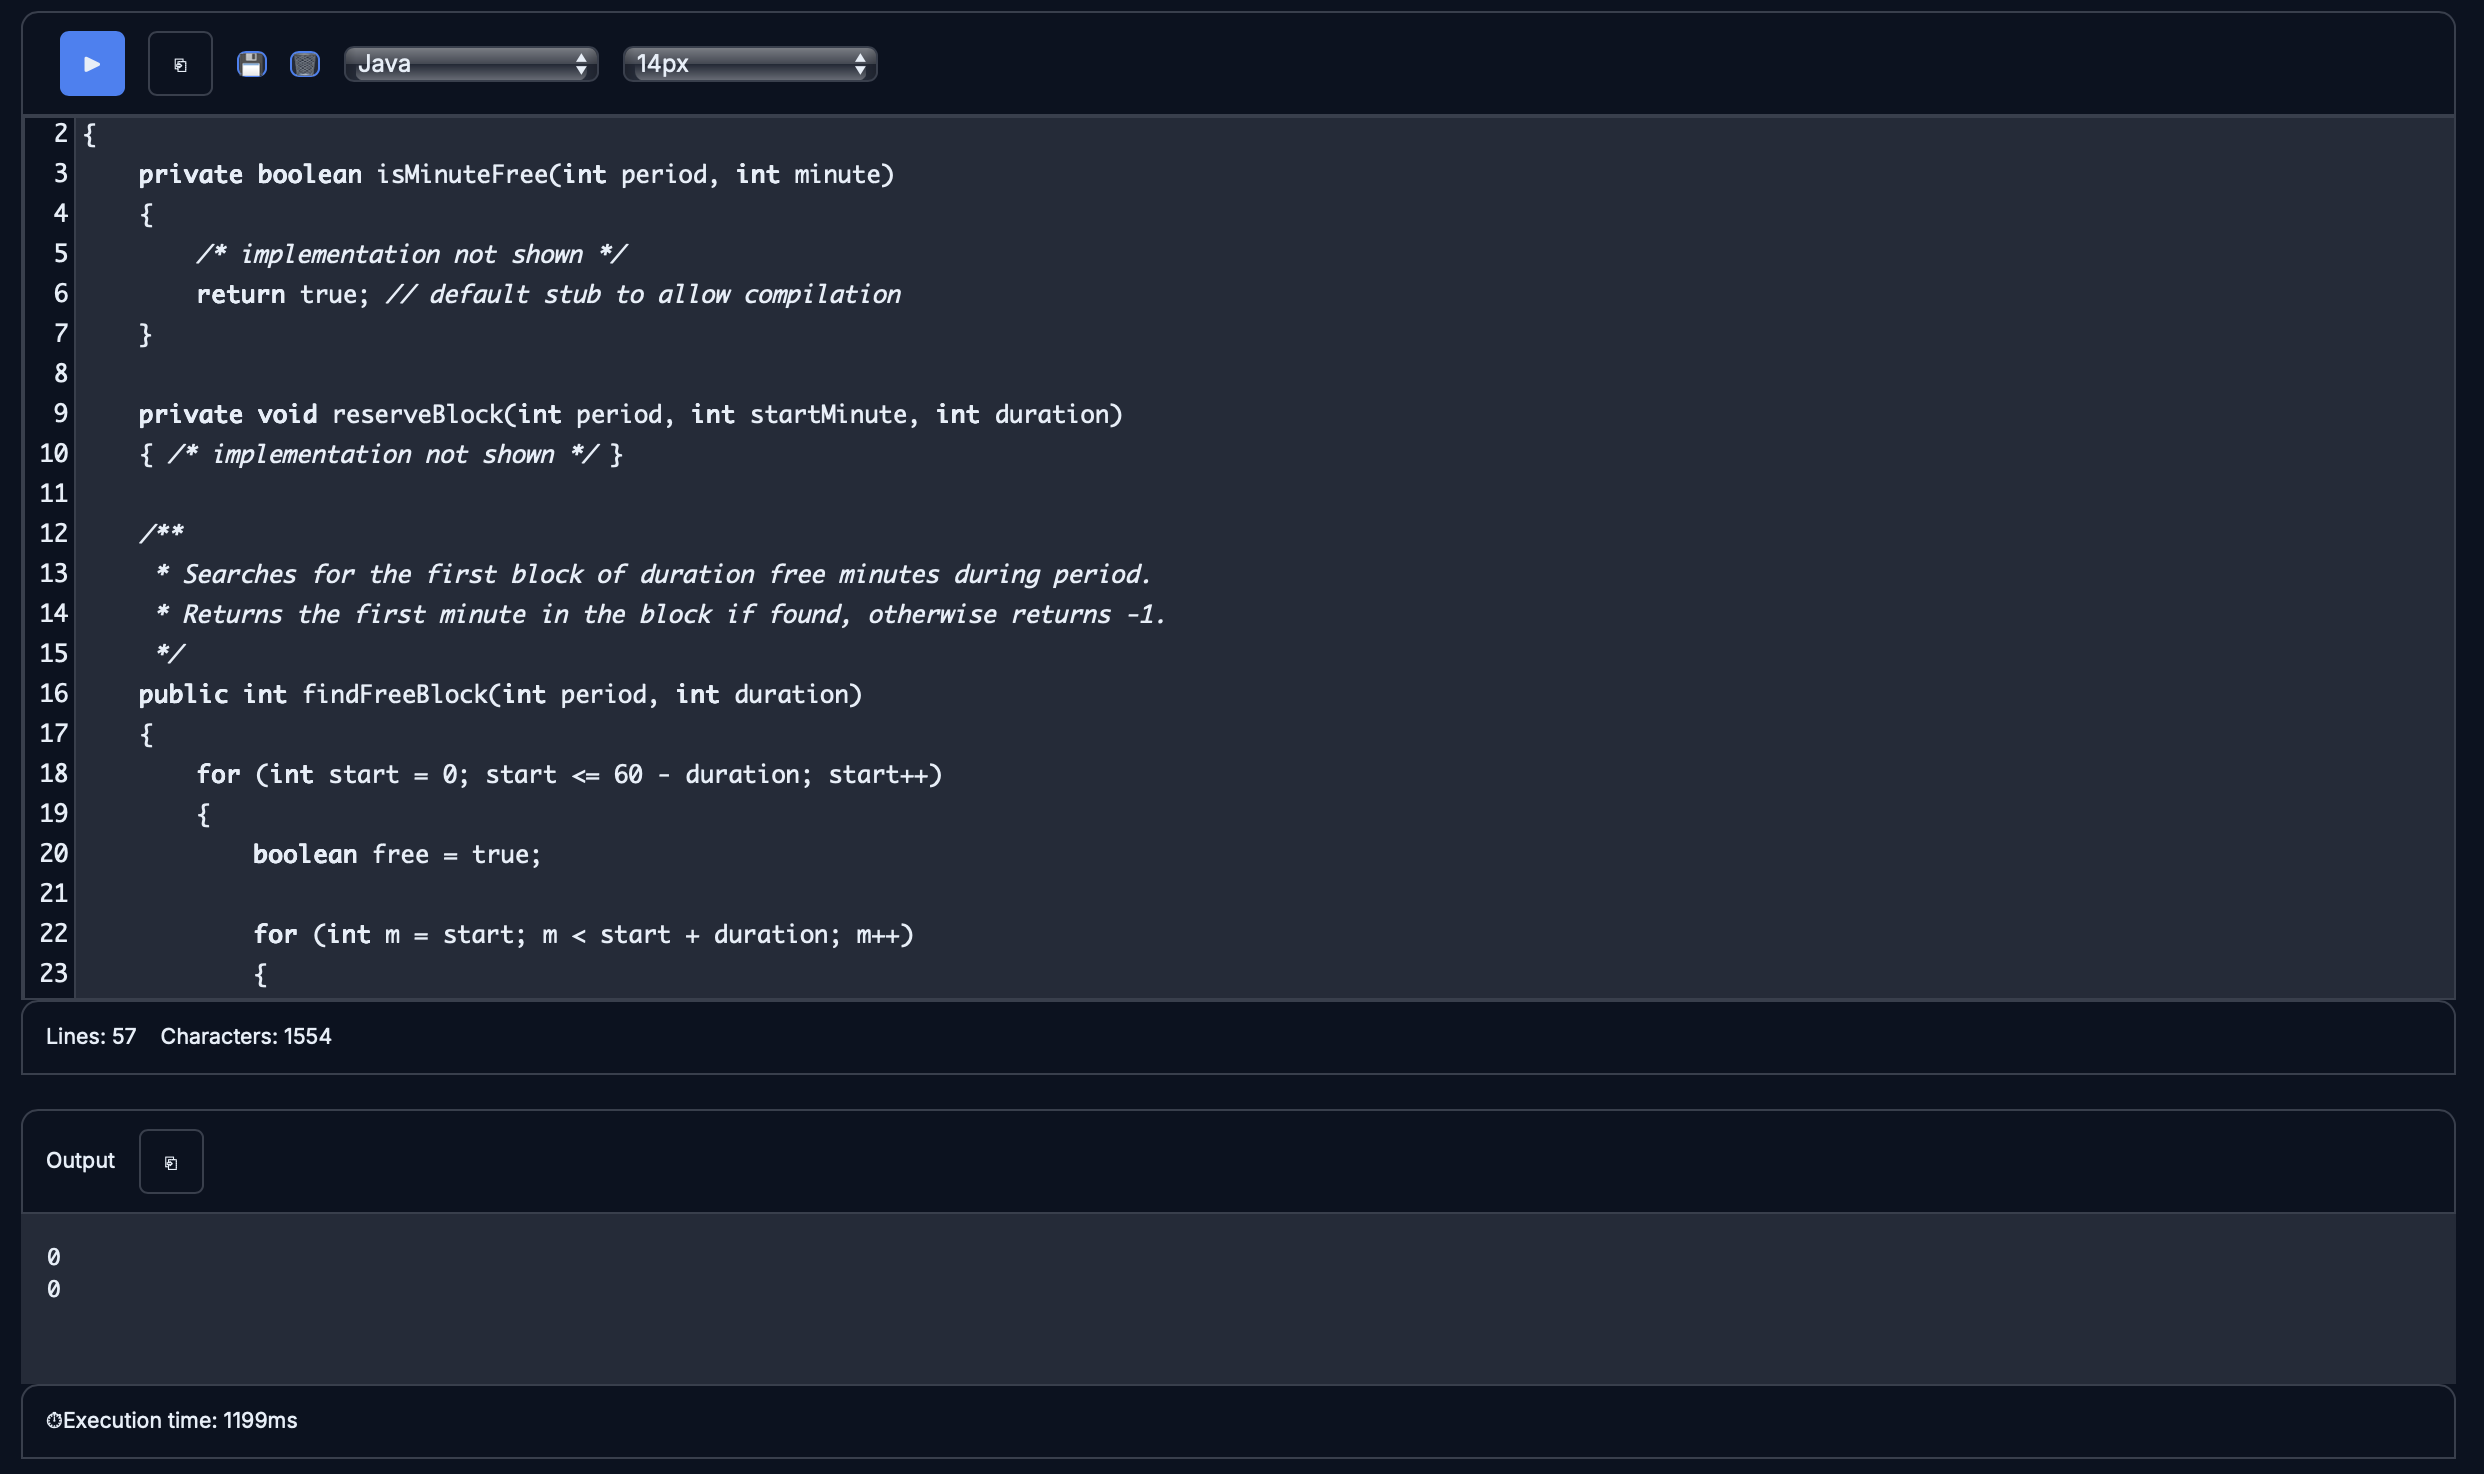Click the 'Characters: 1554' counter text

pyautogui.click(x=246, y=1036)
